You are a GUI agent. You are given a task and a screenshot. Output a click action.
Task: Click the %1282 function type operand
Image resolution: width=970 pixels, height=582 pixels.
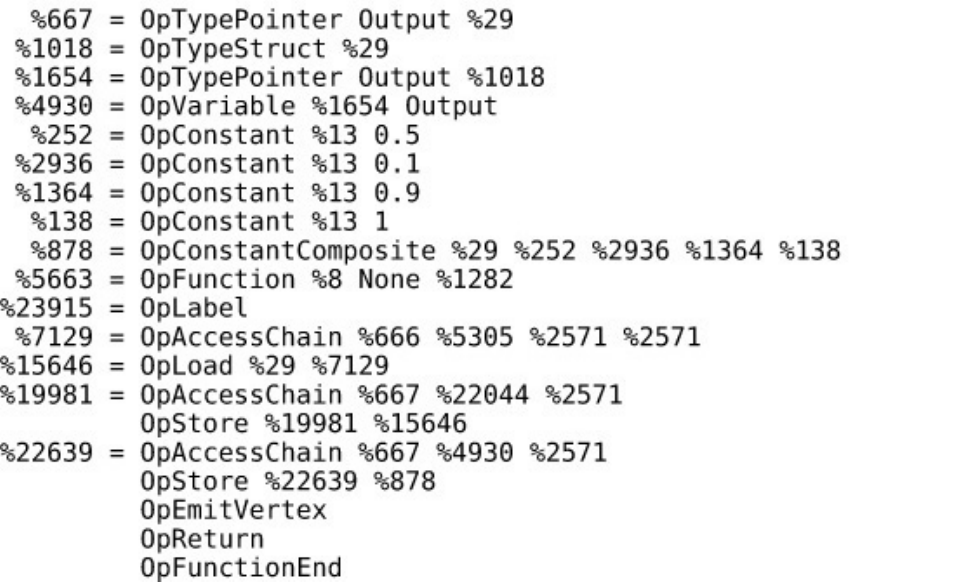point(482,279)
